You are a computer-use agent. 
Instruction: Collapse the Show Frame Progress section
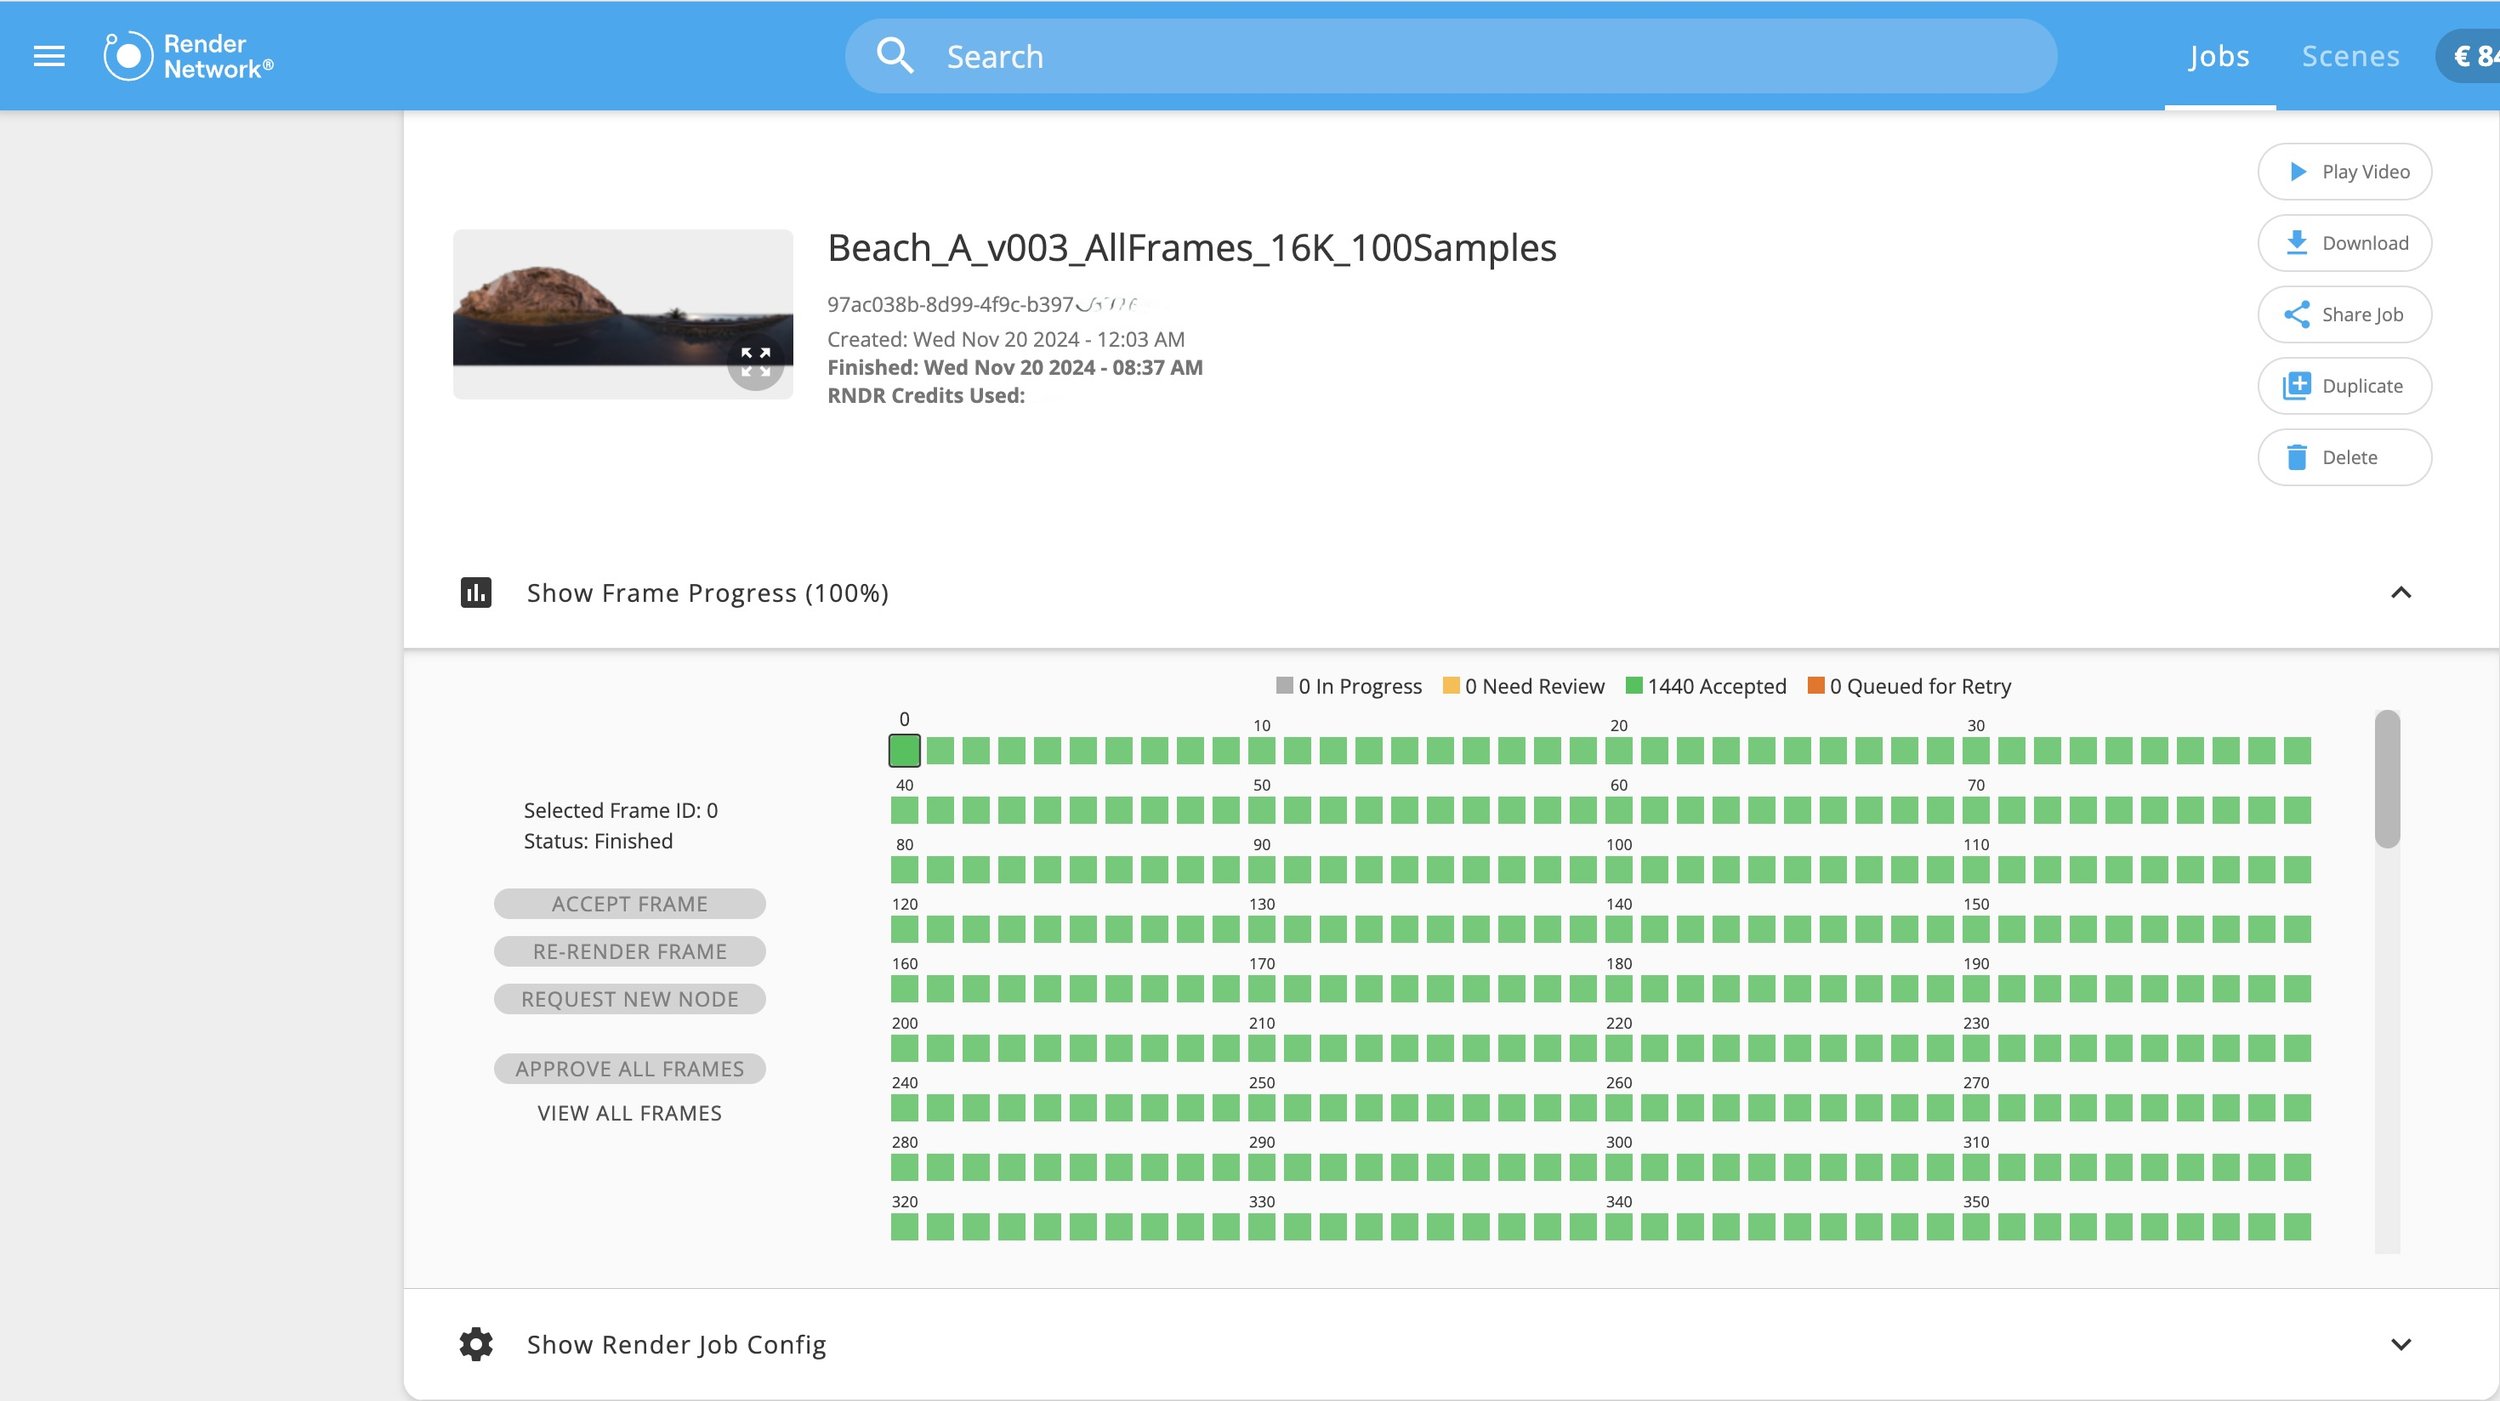point(2400,593)
